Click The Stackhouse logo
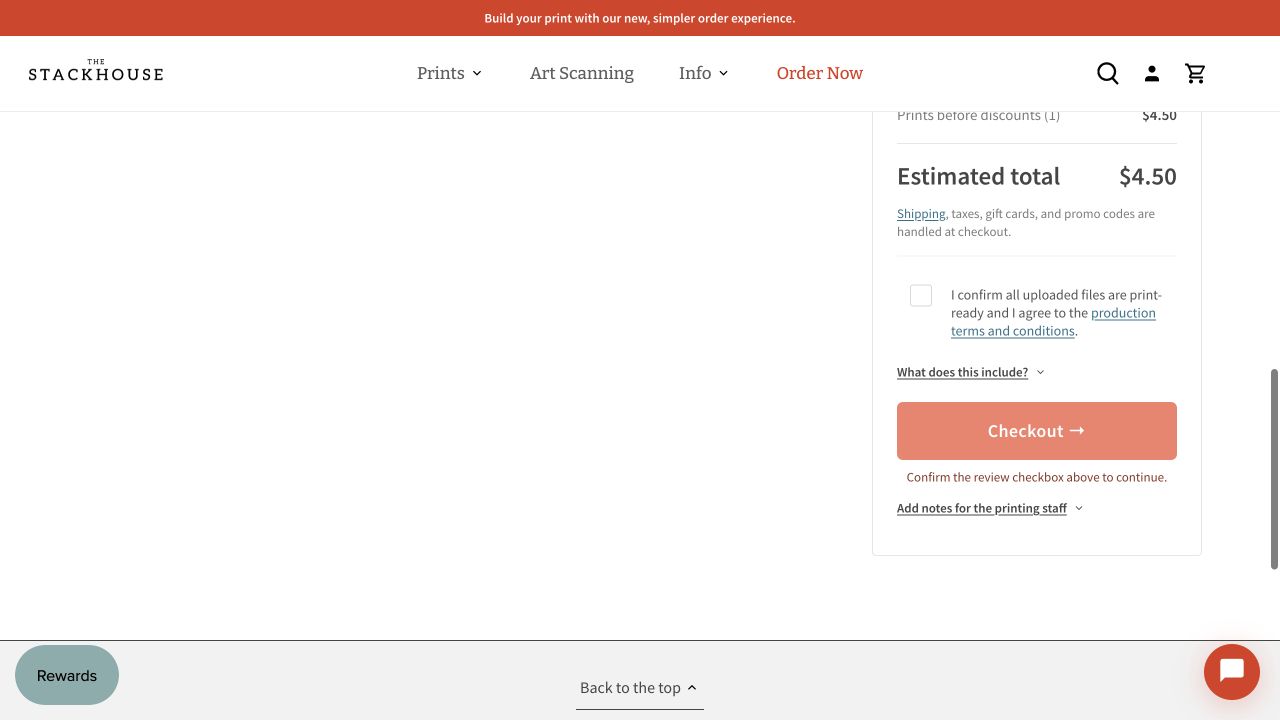 click(x=96, y=70)
